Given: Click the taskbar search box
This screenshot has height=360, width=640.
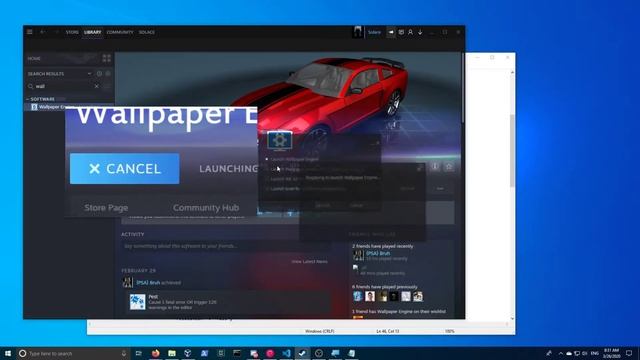Looking at the screenshot, I should tap(73, 353).
